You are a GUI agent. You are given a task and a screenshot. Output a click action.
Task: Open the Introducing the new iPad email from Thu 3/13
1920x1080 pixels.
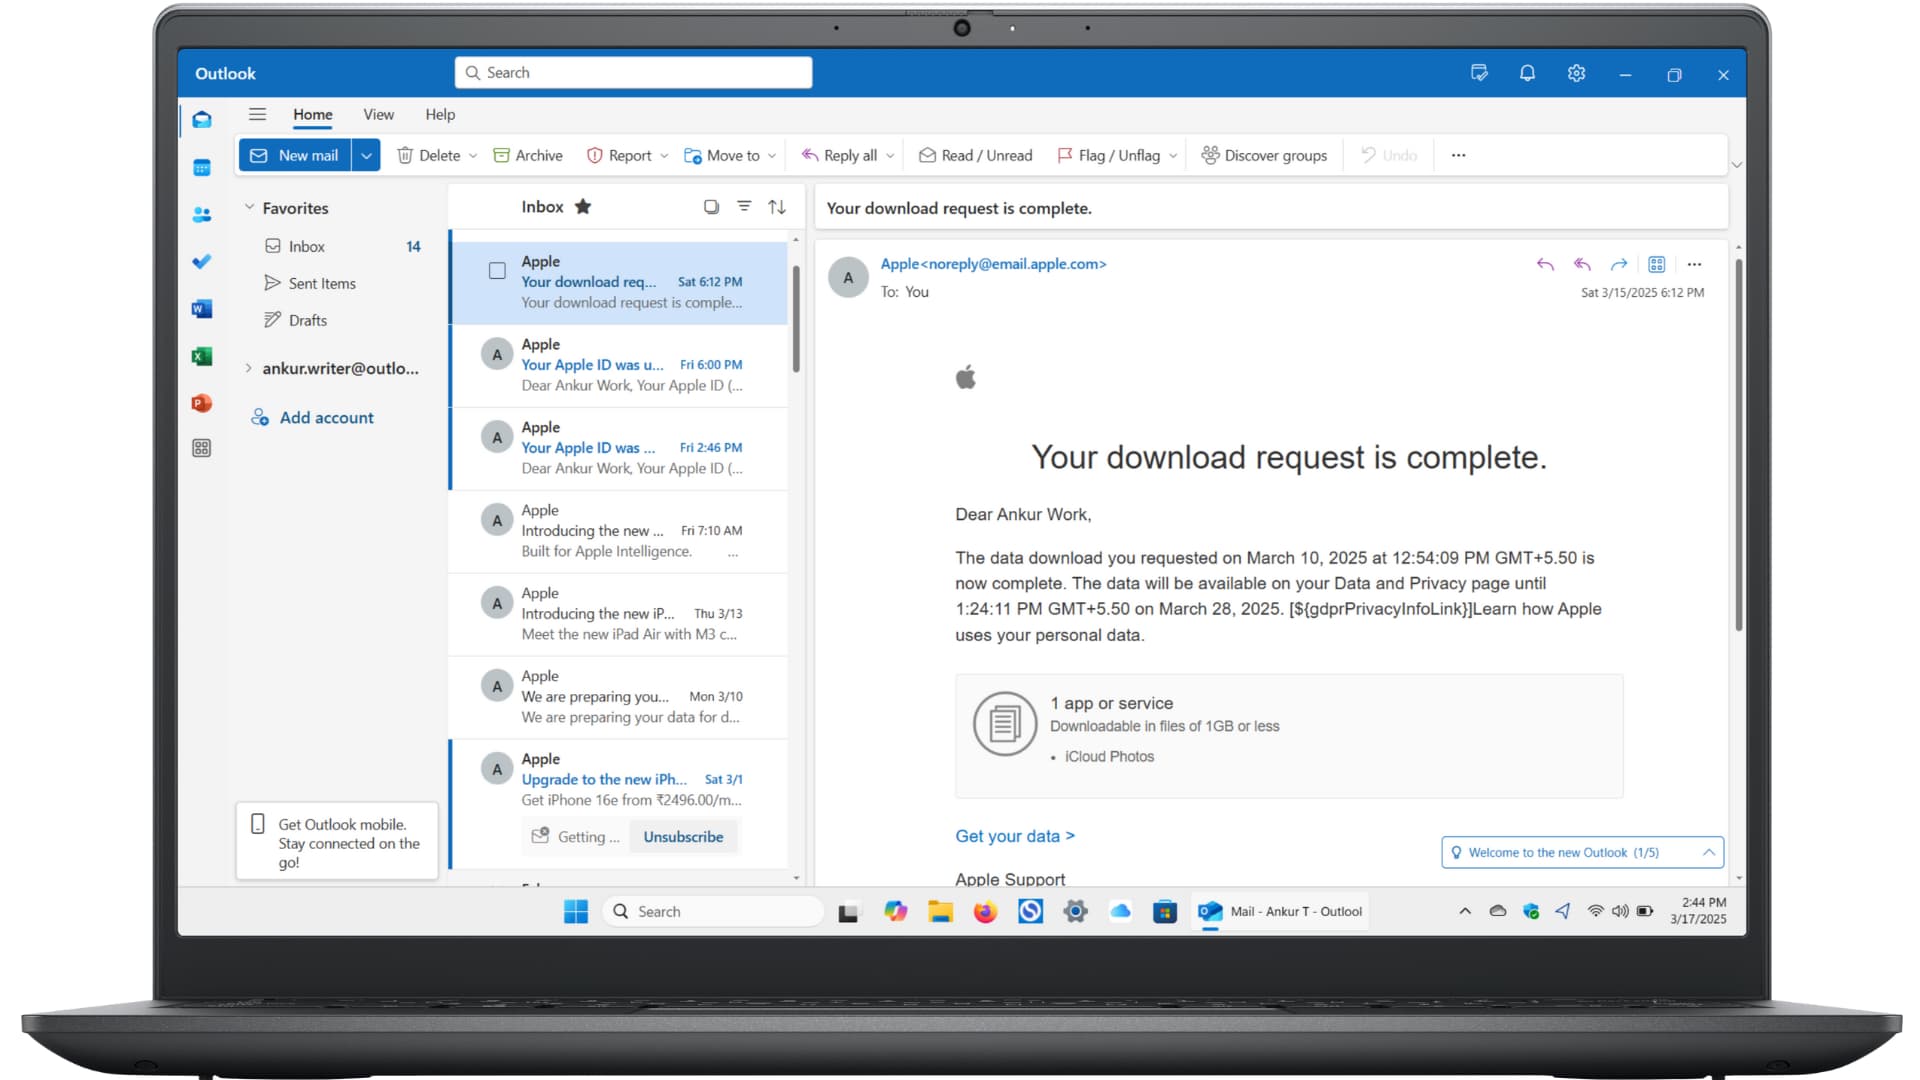coord(619,614)
